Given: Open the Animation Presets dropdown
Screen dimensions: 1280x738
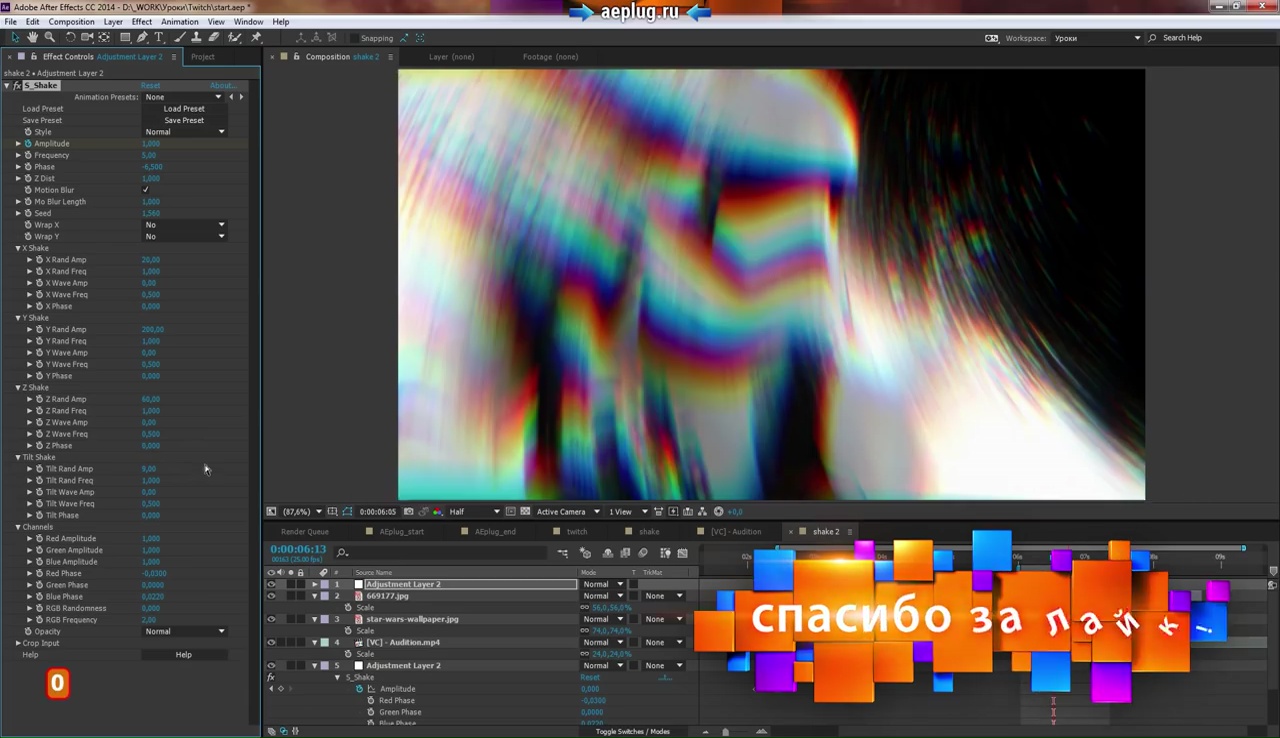Looking at the screenshot, I should (x=184, y=97).
